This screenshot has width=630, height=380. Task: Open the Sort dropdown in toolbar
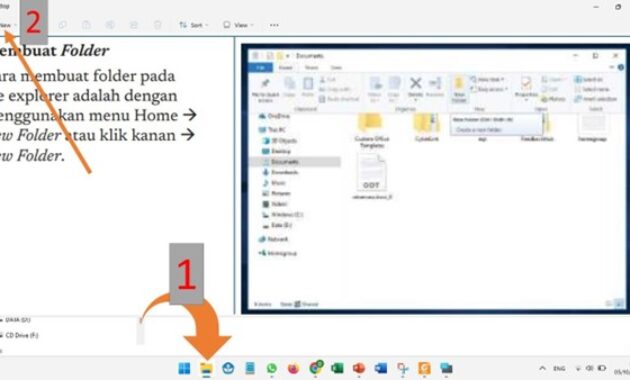(194, 25)
